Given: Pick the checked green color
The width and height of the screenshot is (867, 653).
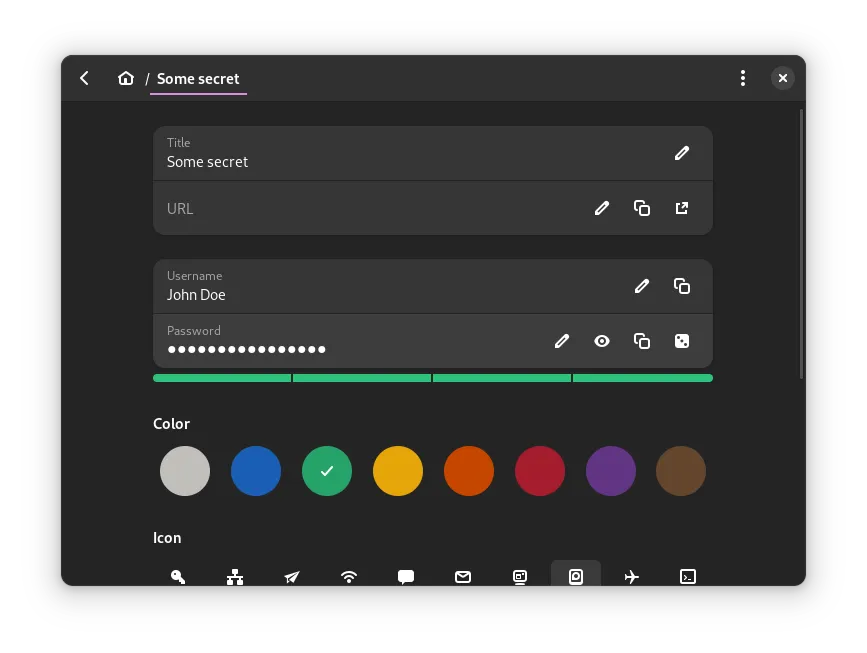Looking at the screenshot, I should (327, 471).
